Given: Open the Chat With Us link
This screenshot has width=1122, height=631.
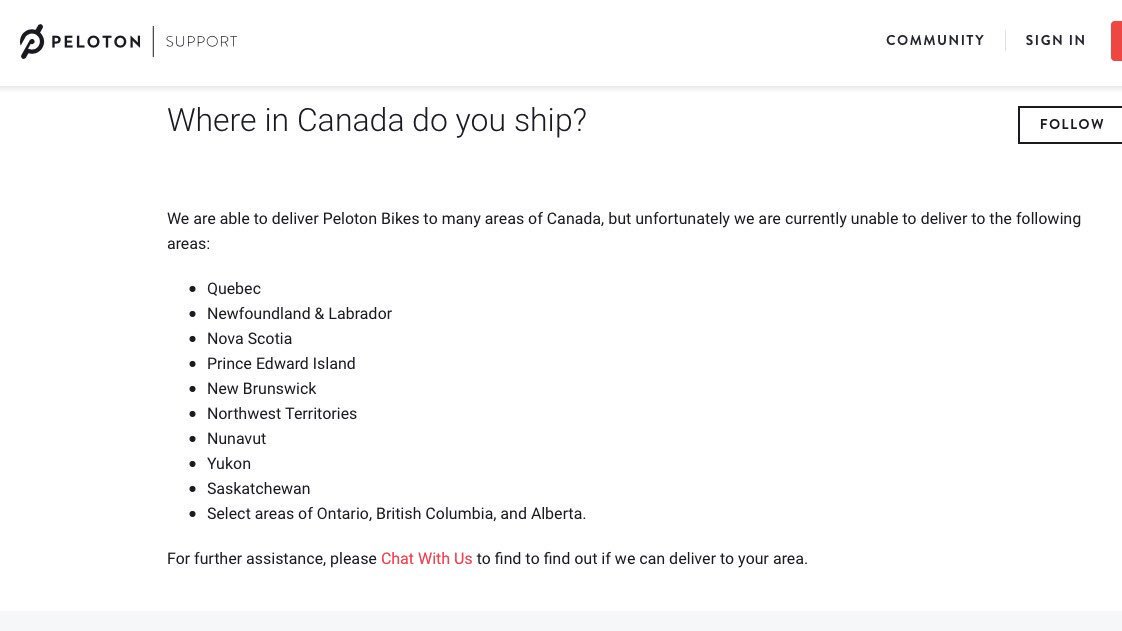Looking at the screenshot, I should click(426, 559).
